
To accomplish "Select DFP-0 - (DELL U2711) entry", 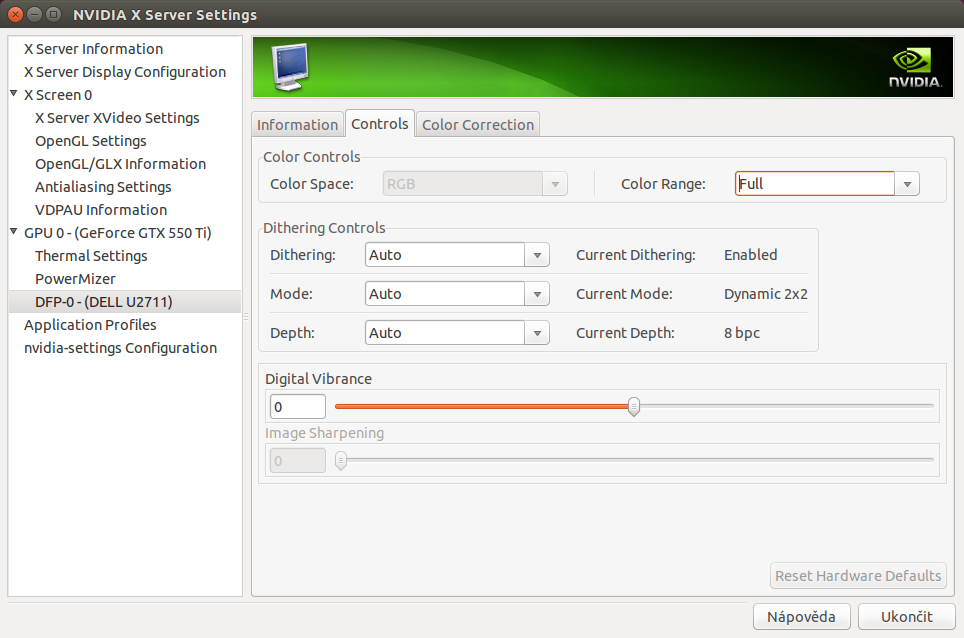I will click(125, 302).
